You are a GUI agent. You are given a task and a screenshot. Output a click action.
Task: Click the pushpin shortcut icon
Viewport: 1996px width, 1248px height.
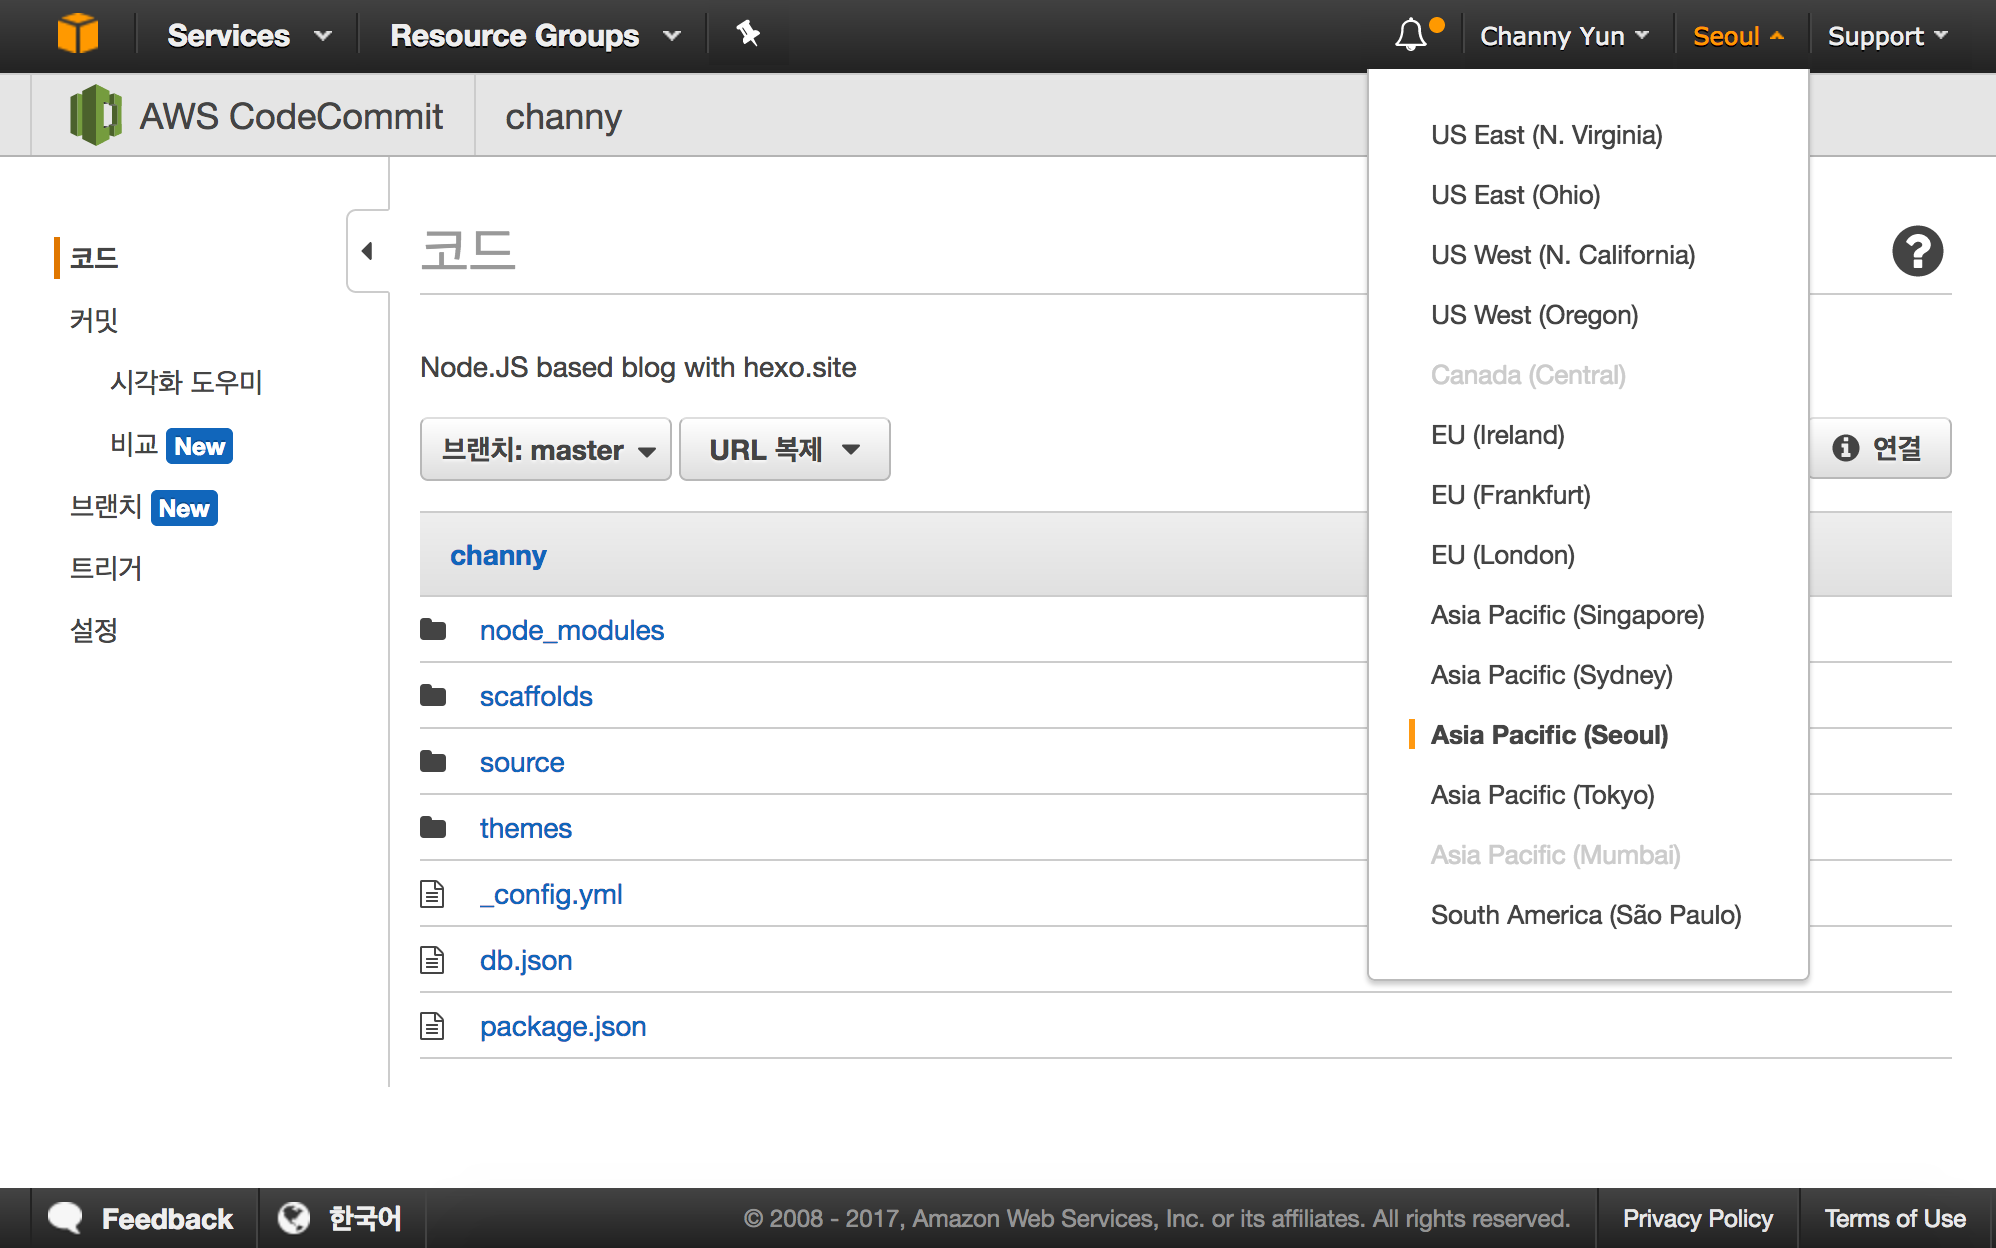(748, 34)
